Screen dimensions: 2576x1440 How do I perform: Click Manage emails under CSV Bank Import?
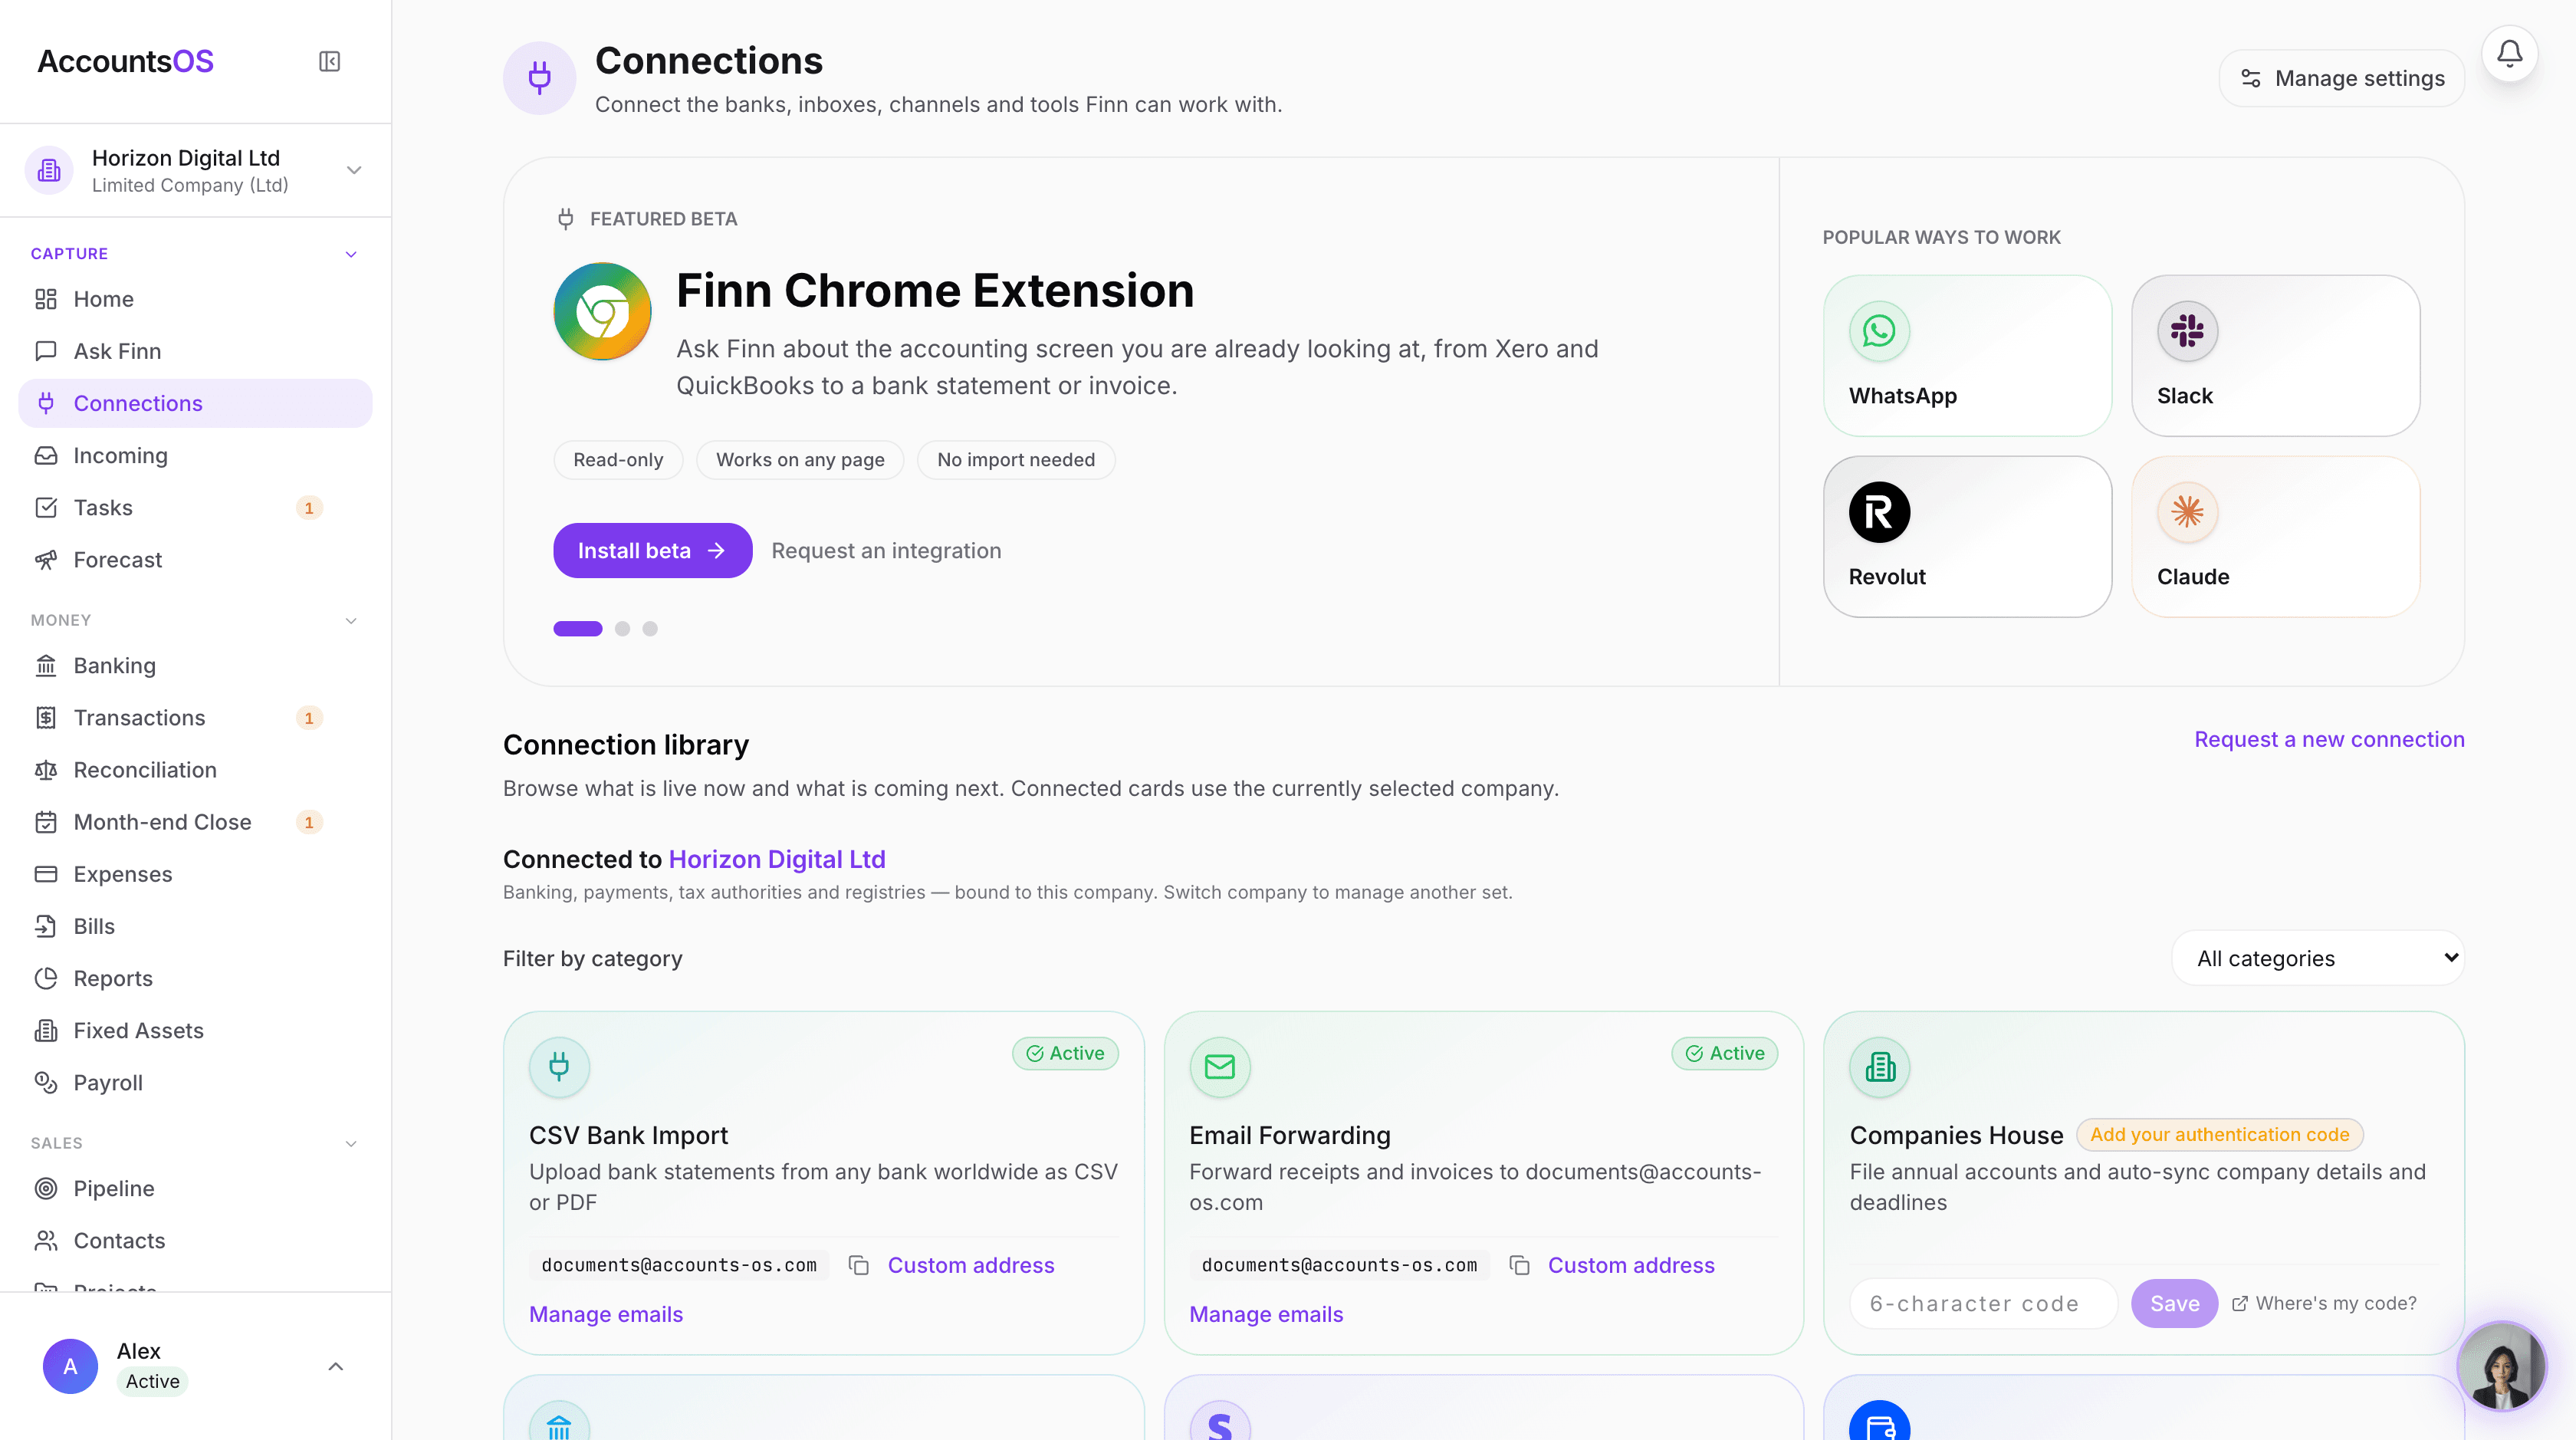click(x=606, y=1314)
